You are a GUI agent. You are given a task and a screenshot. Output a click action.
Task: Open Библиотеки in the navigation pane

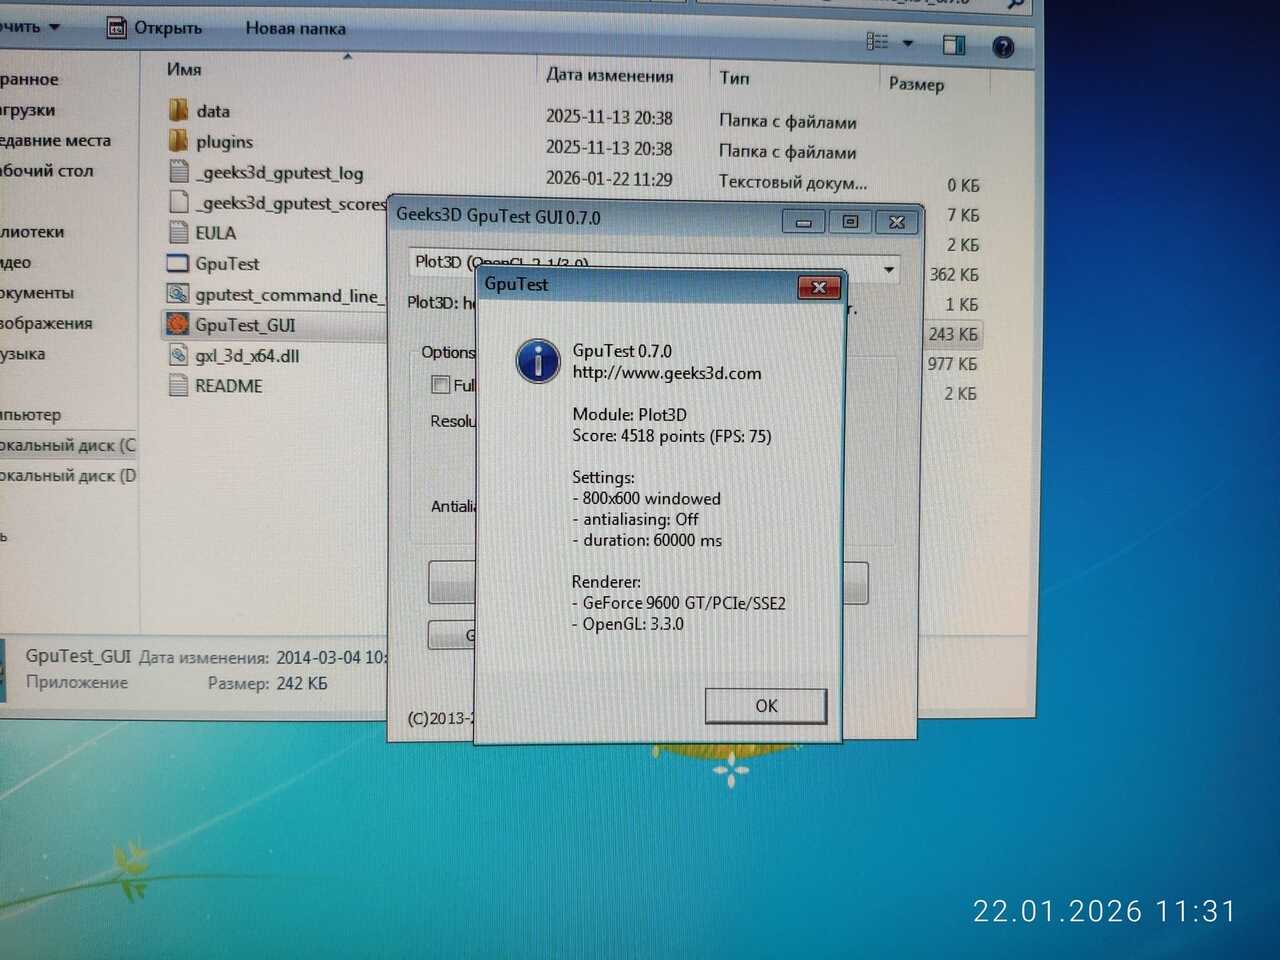click(x=32, y=231)
